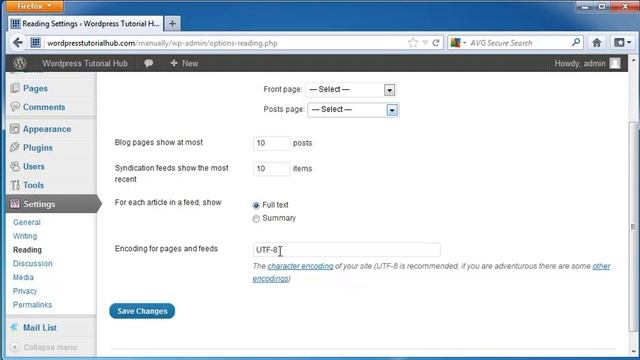Click the Appearance sidebar icon
The height and width of the screenshot is (360, 640).
pyautogui.click(x=15, y=129)
